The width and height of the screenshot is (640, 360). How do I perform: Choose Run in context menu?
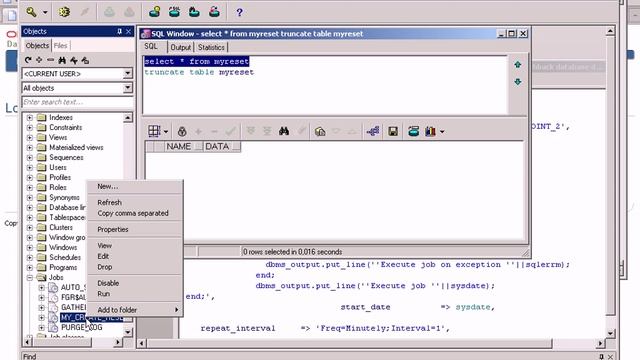[x=135, y=294]
